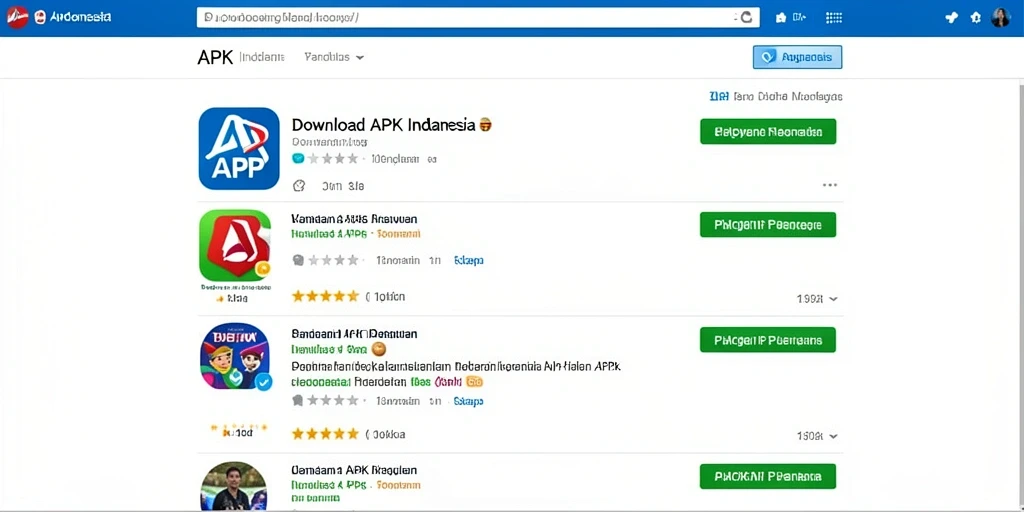Open the blue APP icon of Download APK Indanesia
This screenshot has width=1024, height=512.
pyautogui.click(x=239, y=148)
